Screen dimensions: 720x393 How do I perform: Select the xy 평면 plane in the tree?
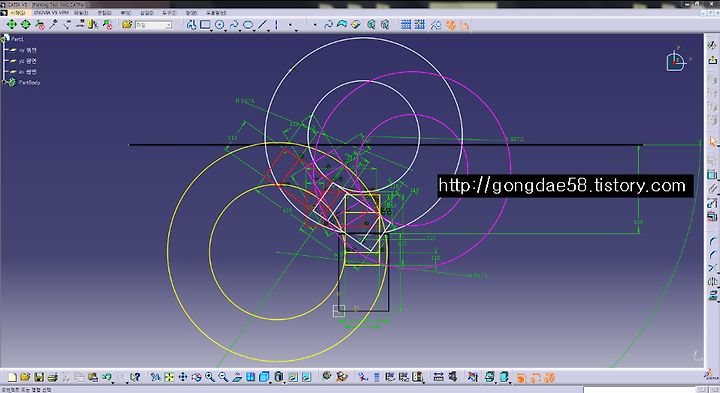tap(27, 50)
